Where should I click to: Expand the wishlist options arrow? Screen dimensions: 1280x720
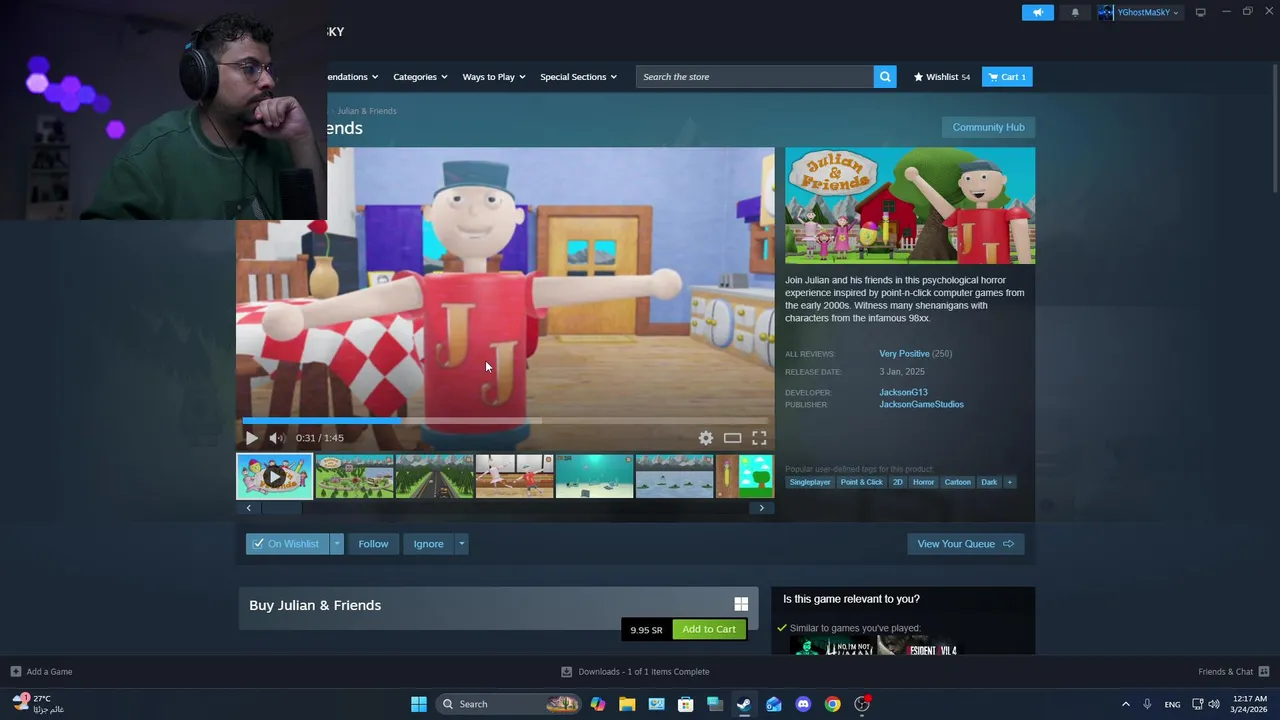click(x=337, y=544)
